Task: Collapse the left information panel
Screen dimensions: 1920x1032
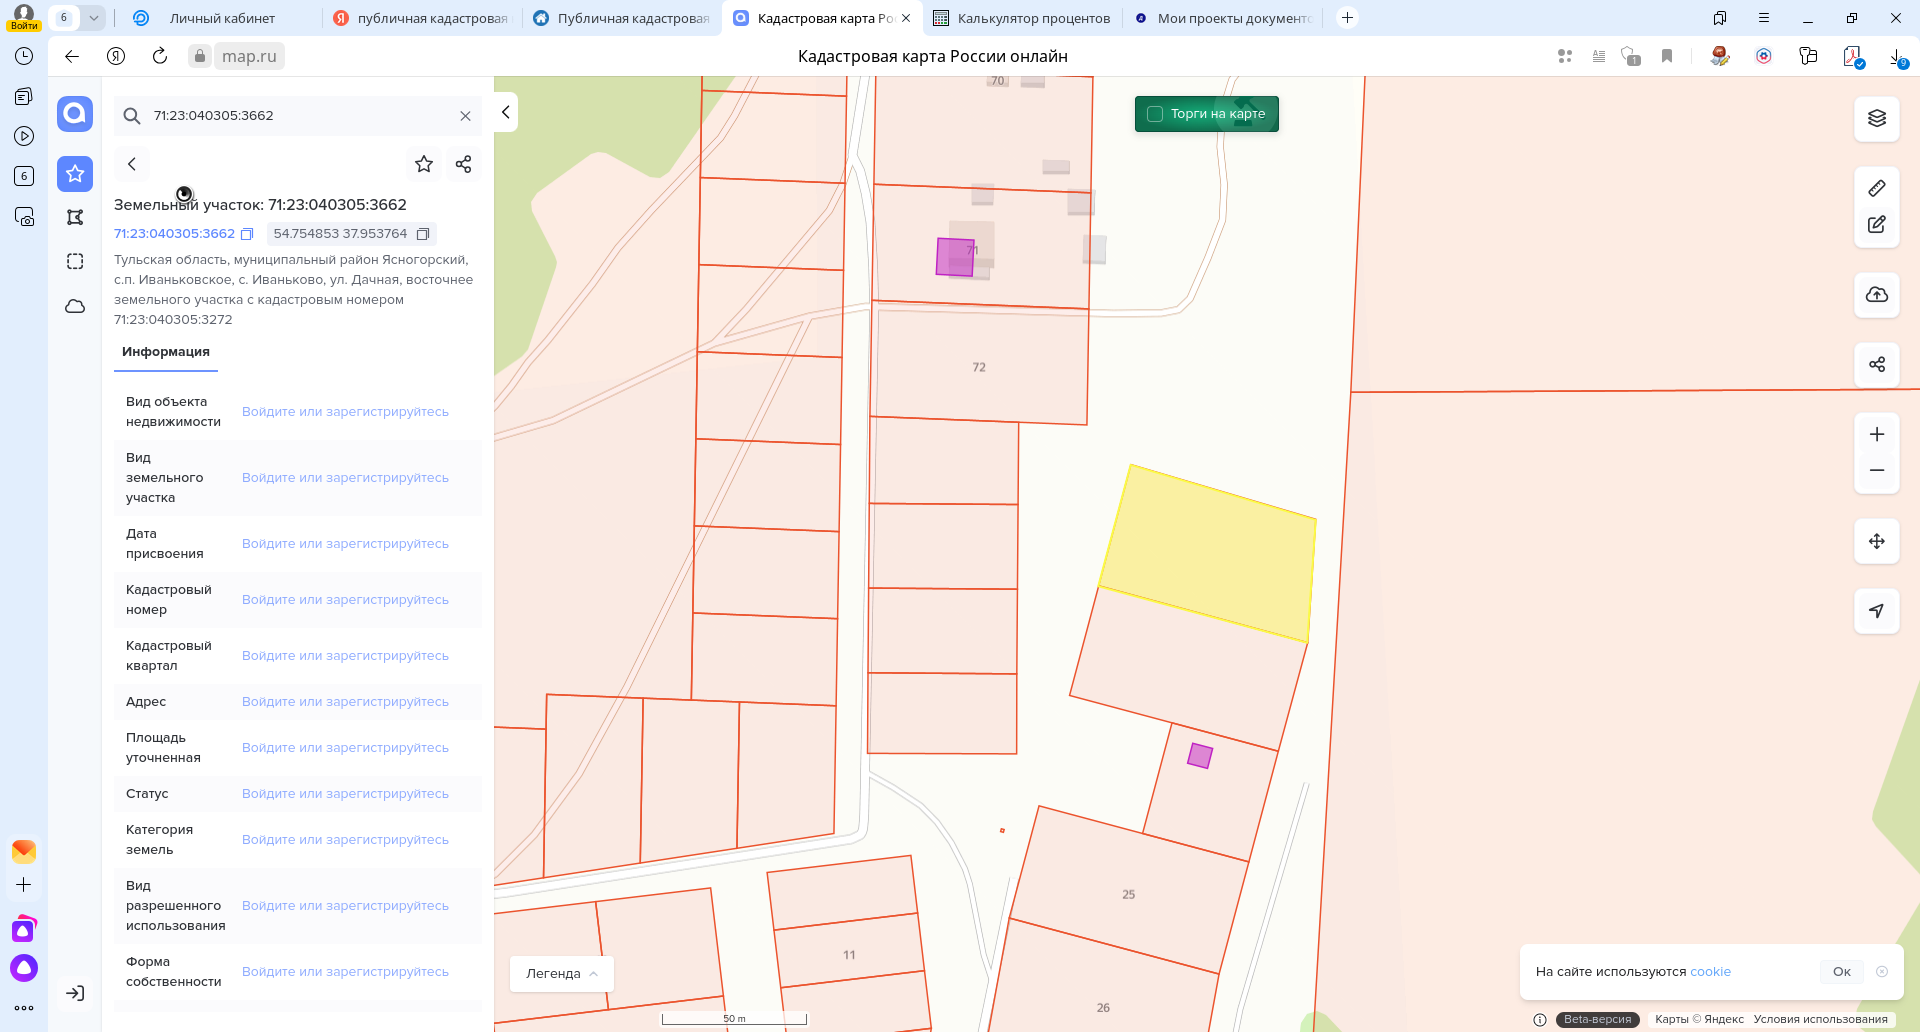Action: tap(506, 112)
